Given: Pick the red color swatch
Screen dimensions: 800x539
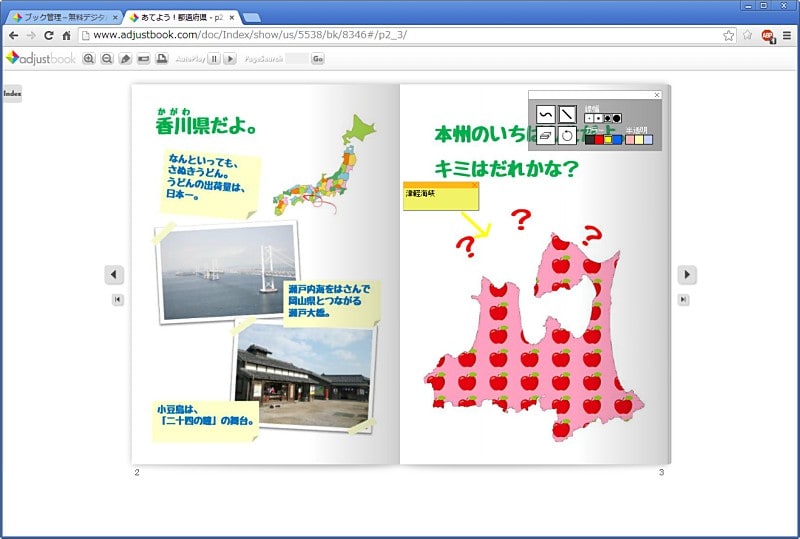Looking at the screenshot, I should (600, 139).
